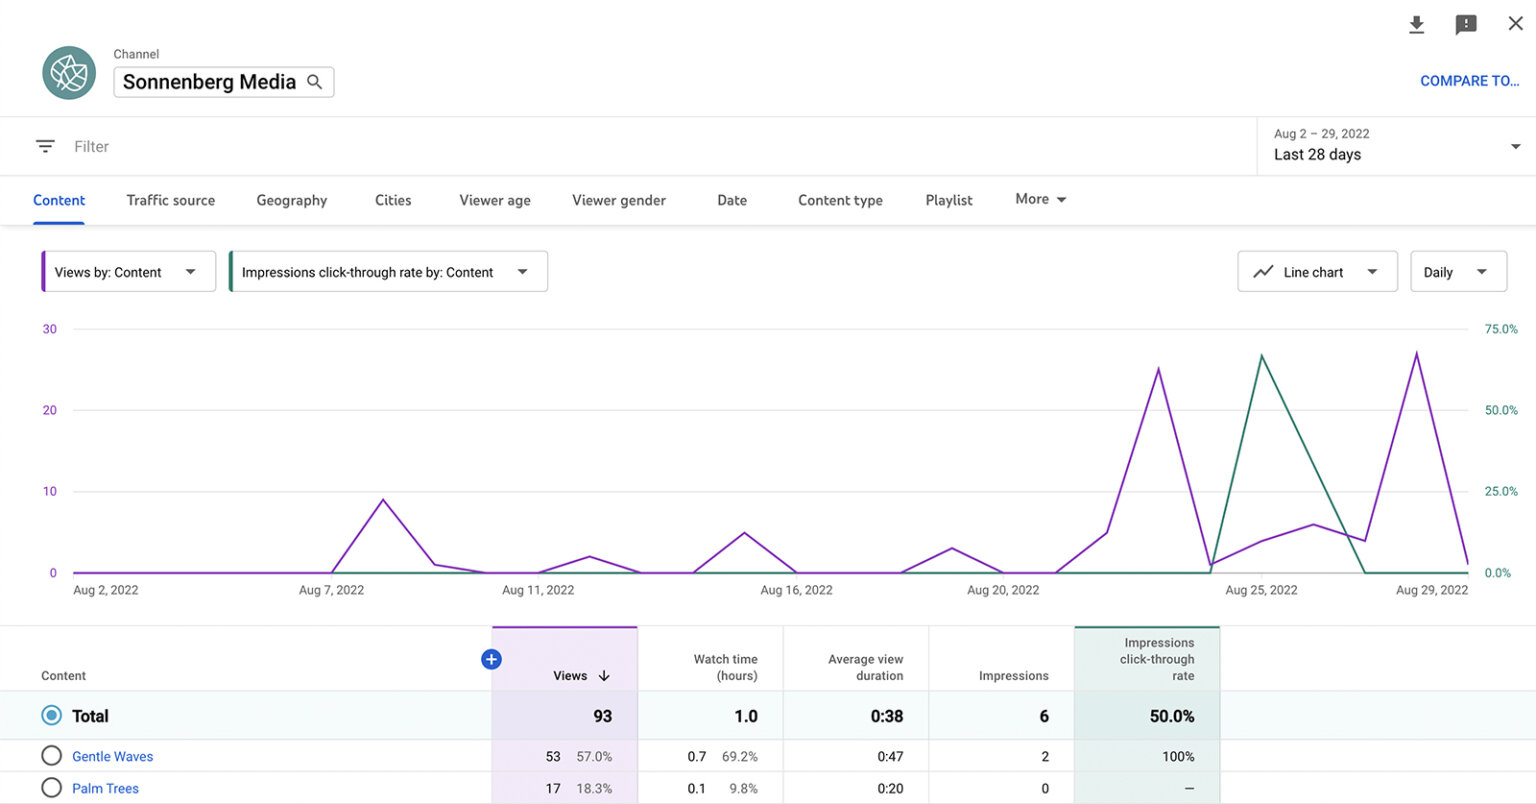The image size is (1536, 804).
Task: Click the blue plus icon to add metric
Action: 491,659
